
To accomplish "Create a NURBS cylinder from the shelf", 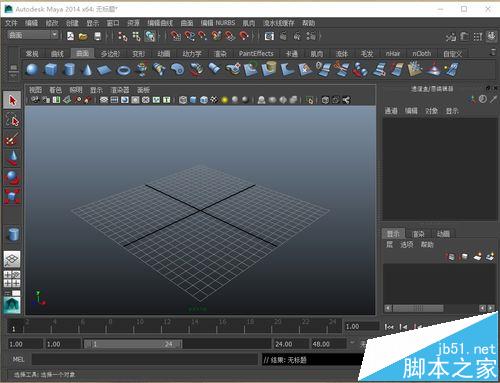I will 69,69.
